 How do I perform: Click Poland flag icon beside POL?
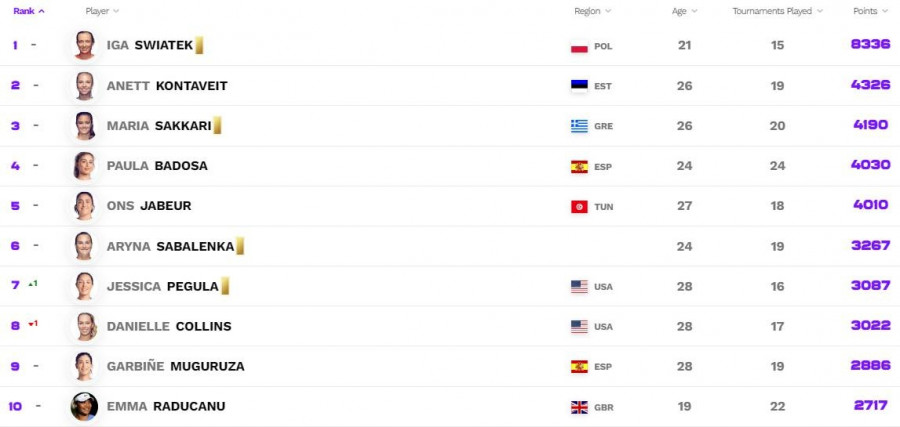pyautogui.click(x=578, y=46)
